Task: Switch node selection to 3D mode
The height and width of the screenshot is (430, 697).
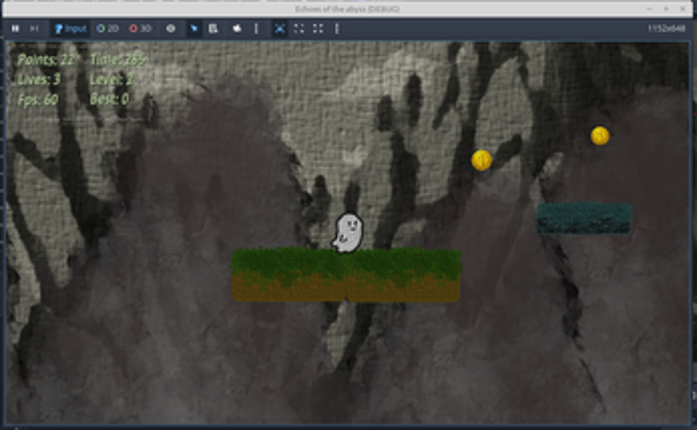Action: coord(140,29)
